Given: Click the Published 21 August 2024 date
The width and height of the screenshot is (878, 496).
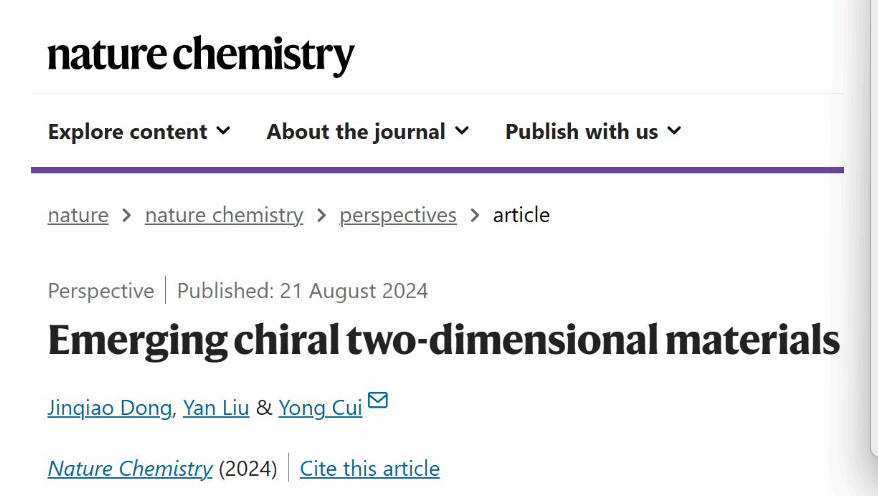Looking at the screenshot, I should [302, 291].
